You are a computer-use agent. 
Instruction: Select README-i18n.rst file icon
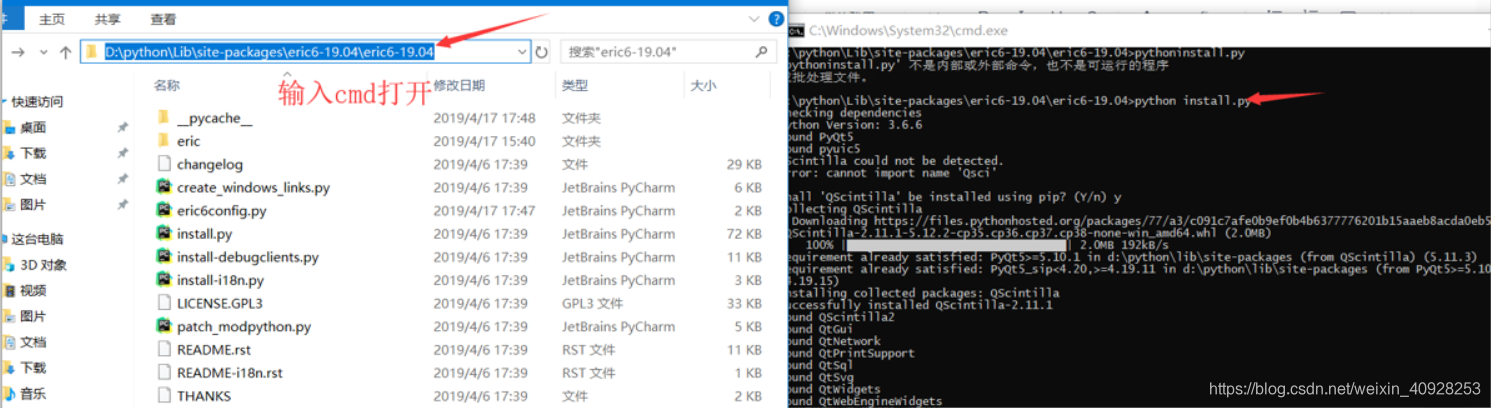pos(165,372)
